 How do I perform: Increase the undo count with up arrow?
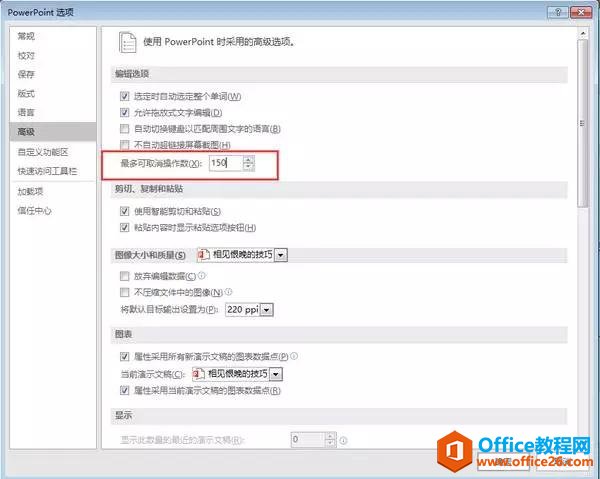249,160
